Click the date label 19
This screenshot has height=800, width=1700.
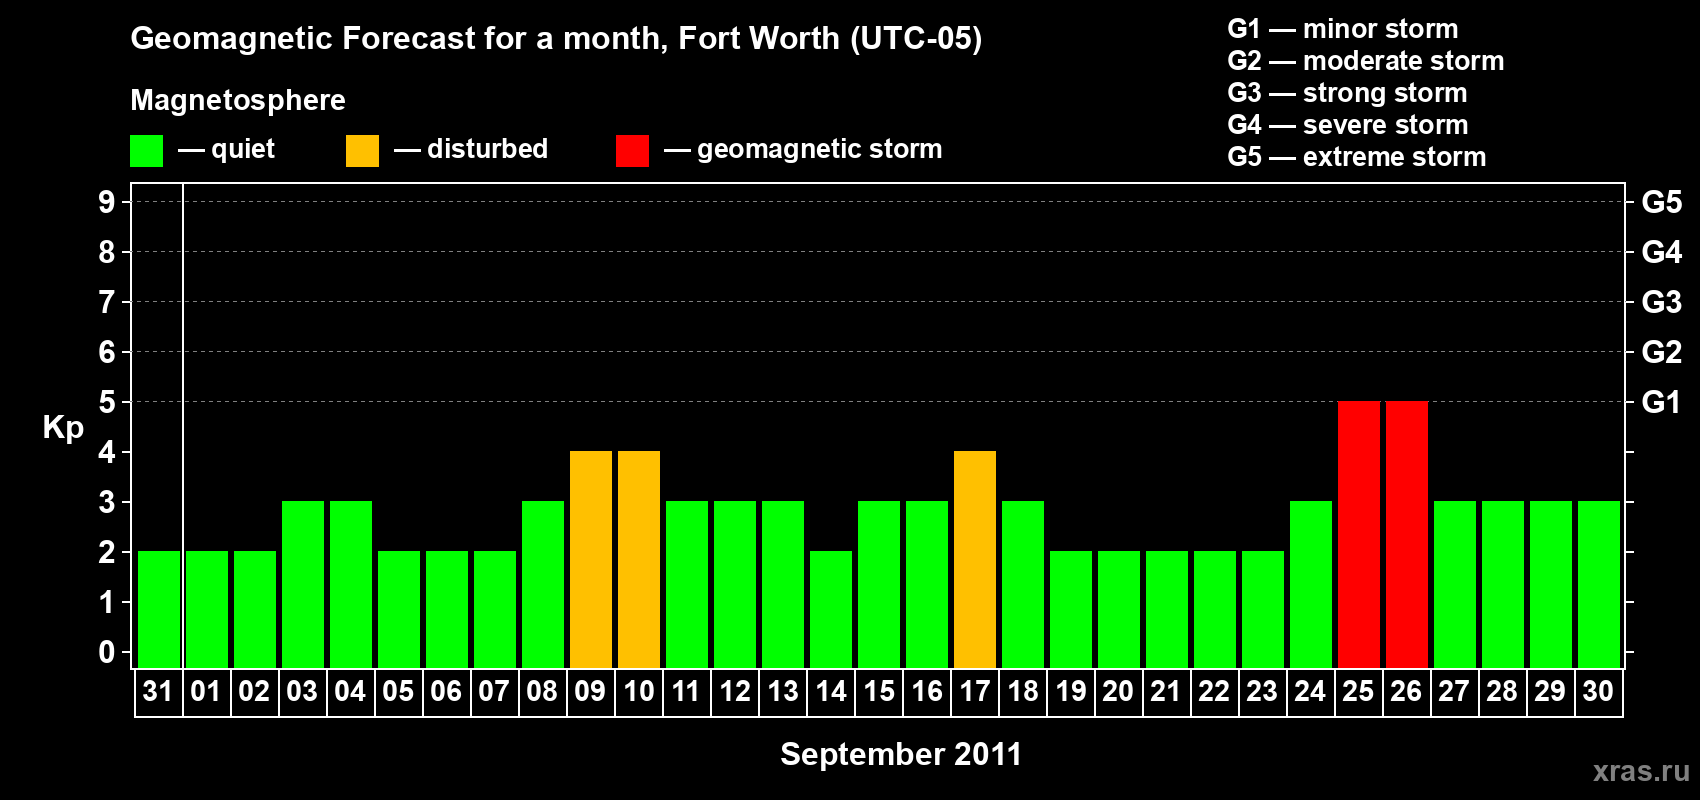click(x=1070, y=691)
